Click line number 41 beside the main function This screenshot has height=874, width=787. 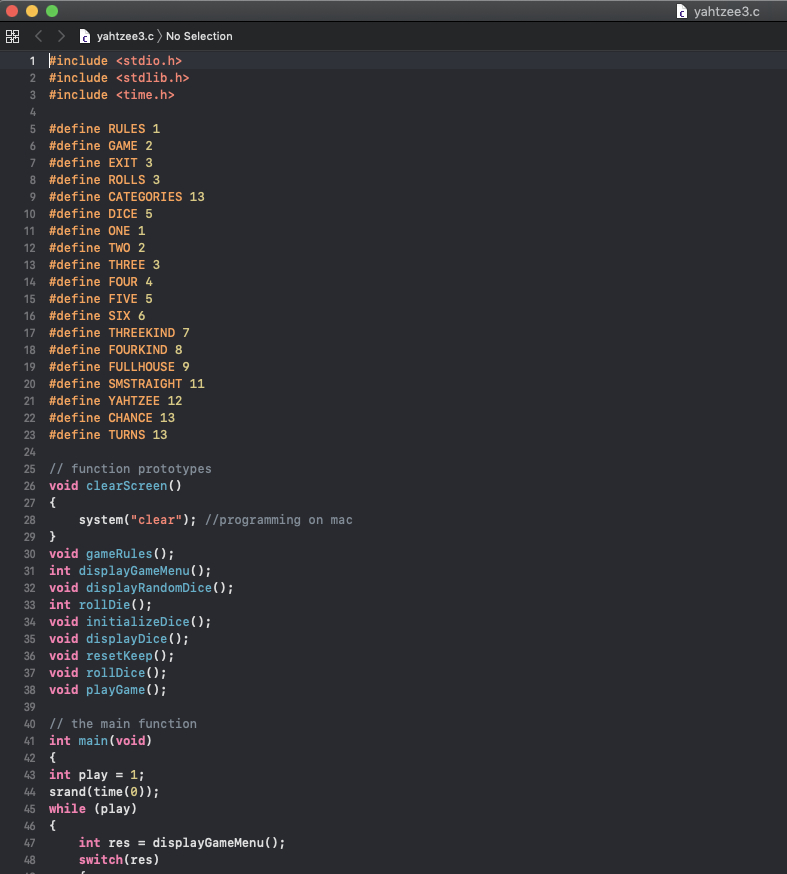tap(29, 740)
